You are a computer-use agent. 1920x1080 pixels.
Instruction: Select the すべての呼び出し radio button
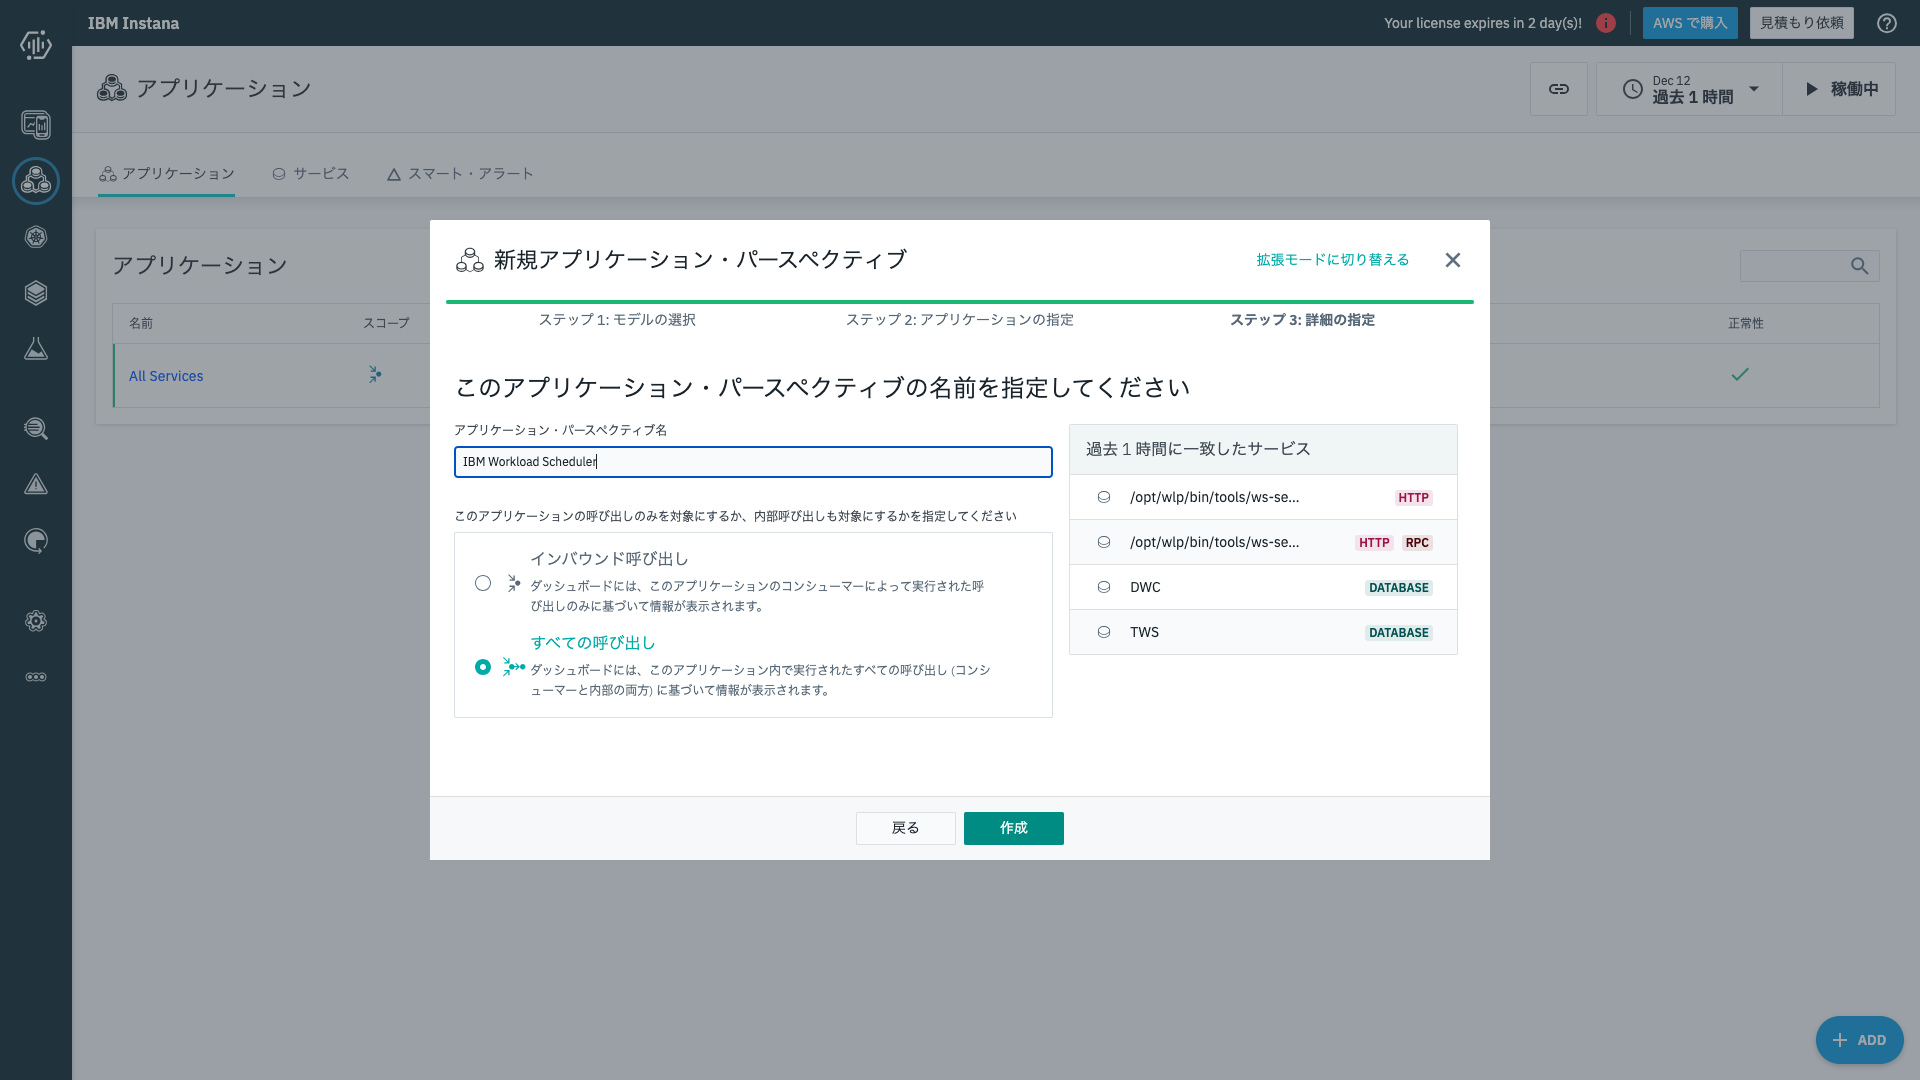pos(483,667)
